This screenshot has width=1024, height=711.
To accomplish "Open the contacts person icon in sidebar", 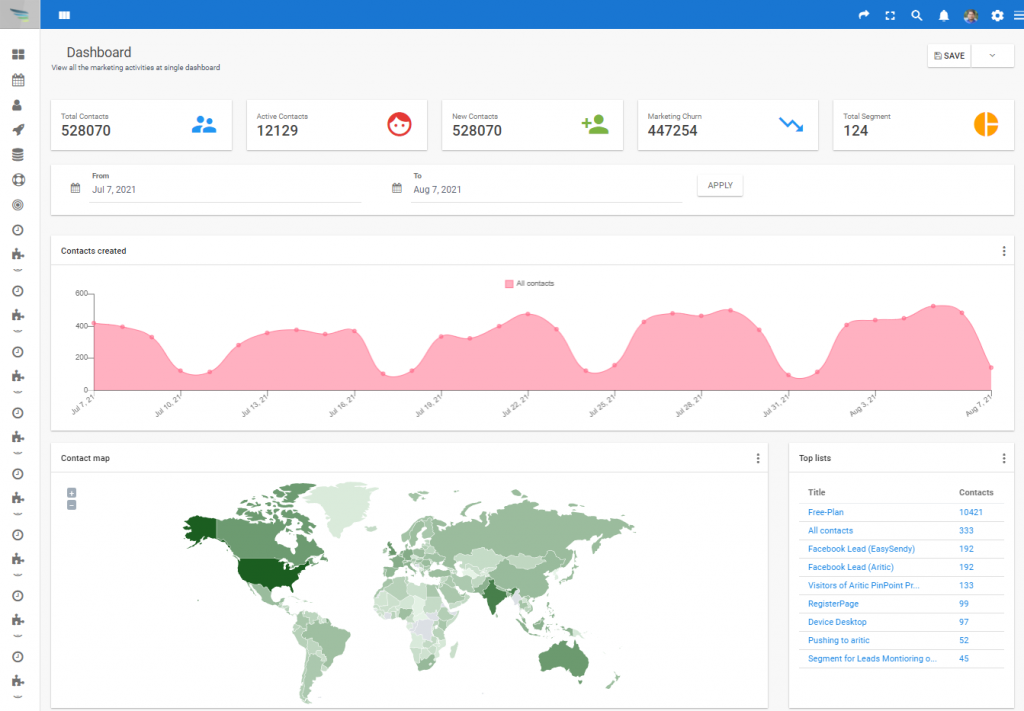I will [18, 104].
